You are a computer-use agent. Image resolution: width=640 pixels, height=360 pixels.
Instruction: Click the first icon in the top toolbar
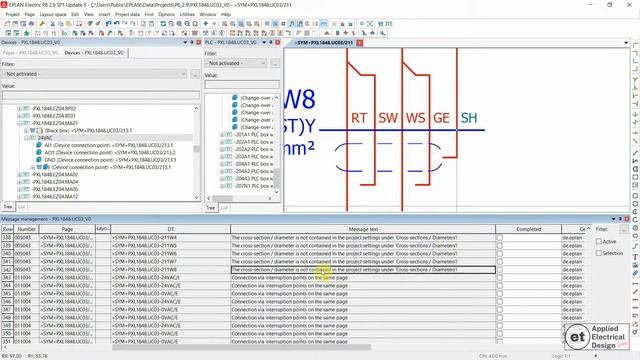point(7,24)
